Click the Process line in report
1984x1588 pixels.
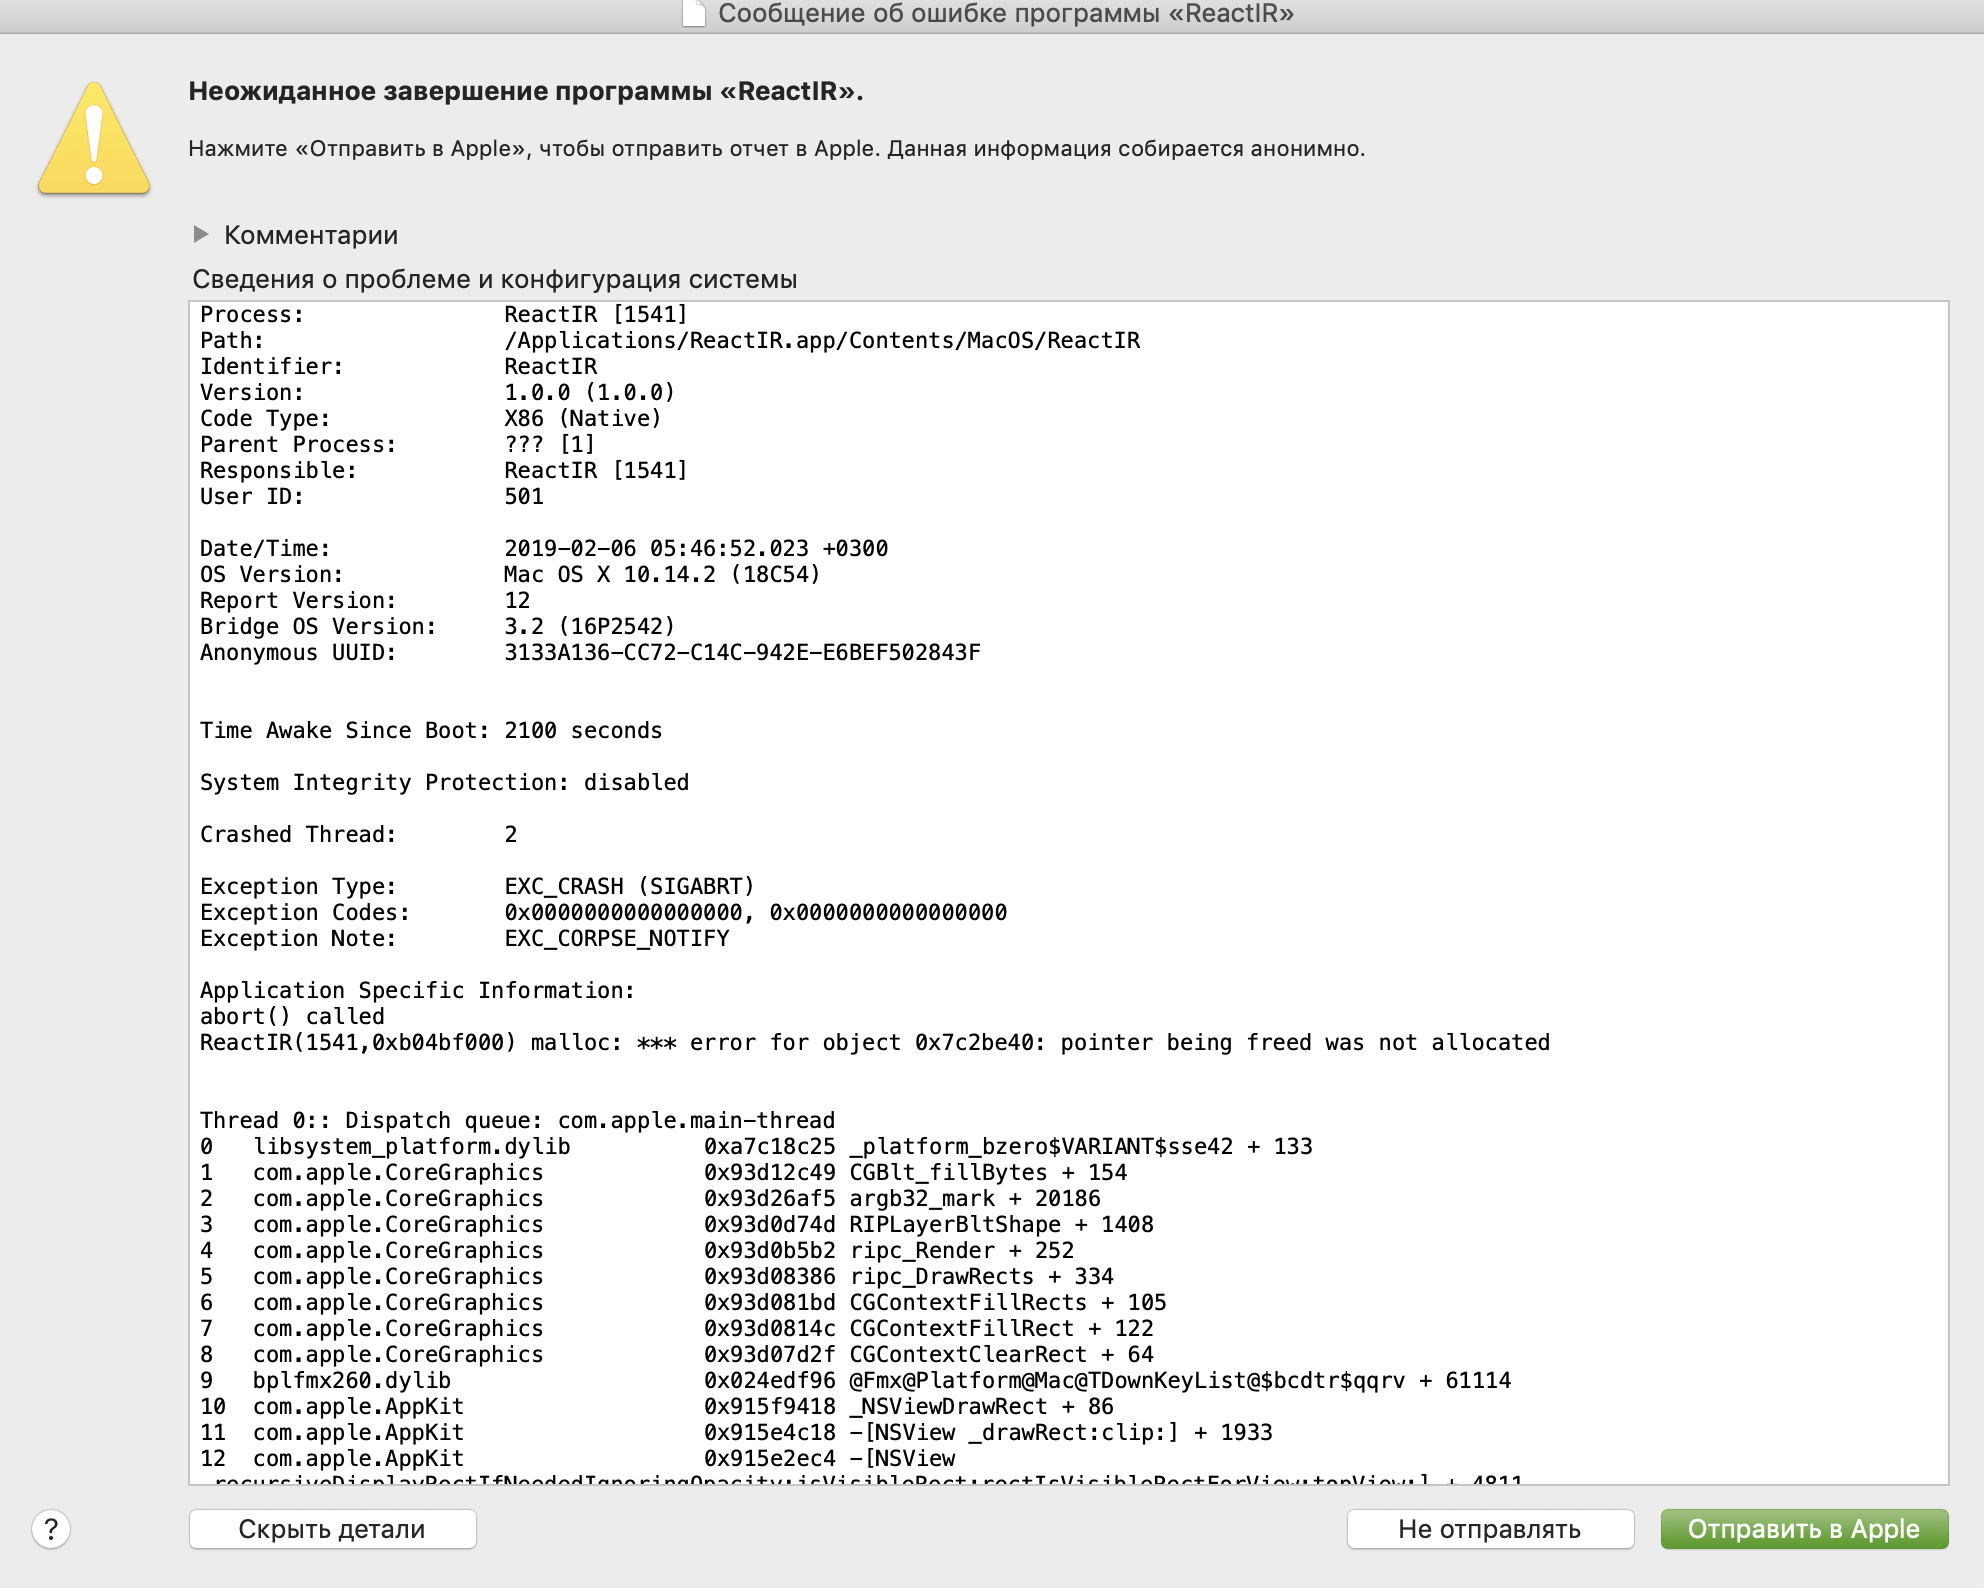(444, 314)
